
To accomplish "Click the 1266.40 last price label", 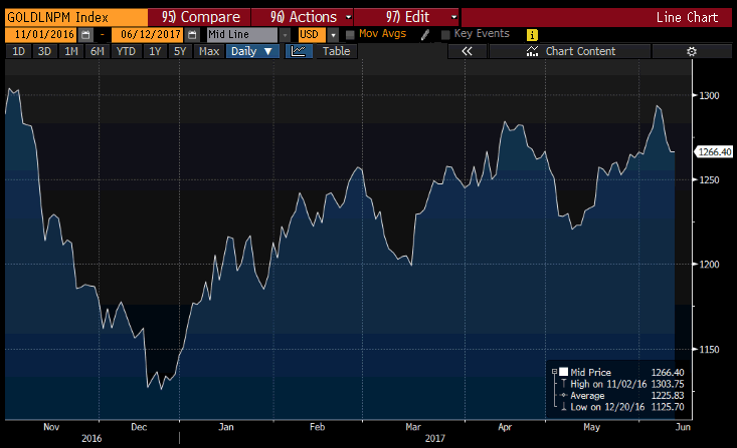I will [x=714, y=152].
